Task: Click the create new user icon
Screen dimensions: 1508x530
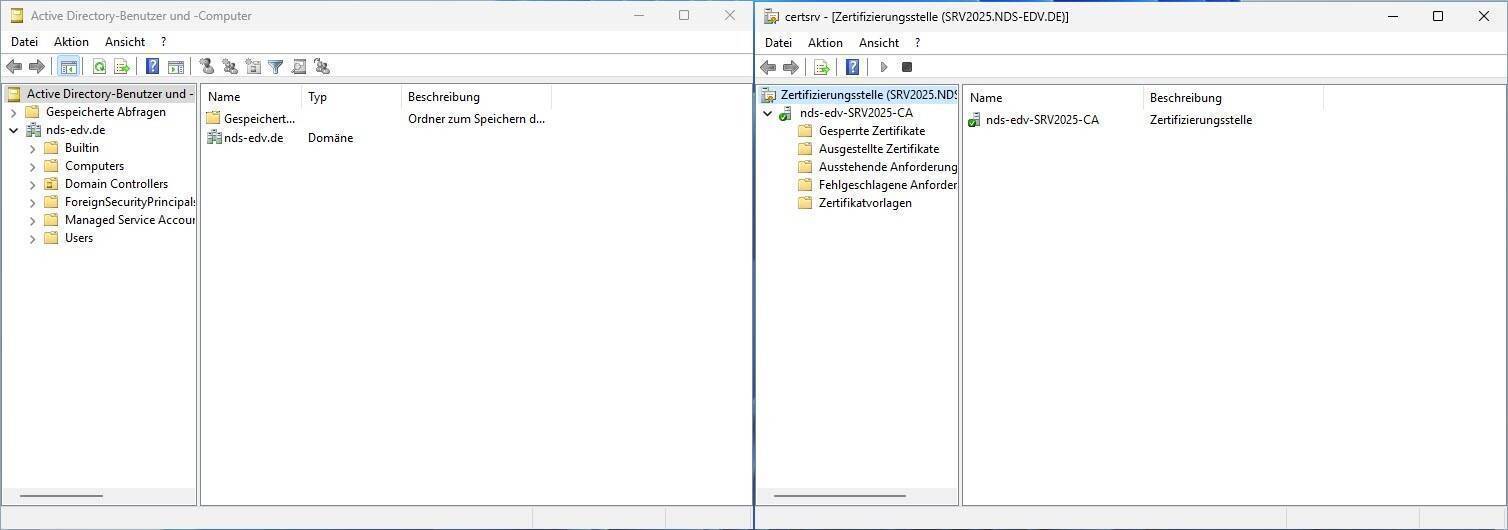Action: coord(207,67)
